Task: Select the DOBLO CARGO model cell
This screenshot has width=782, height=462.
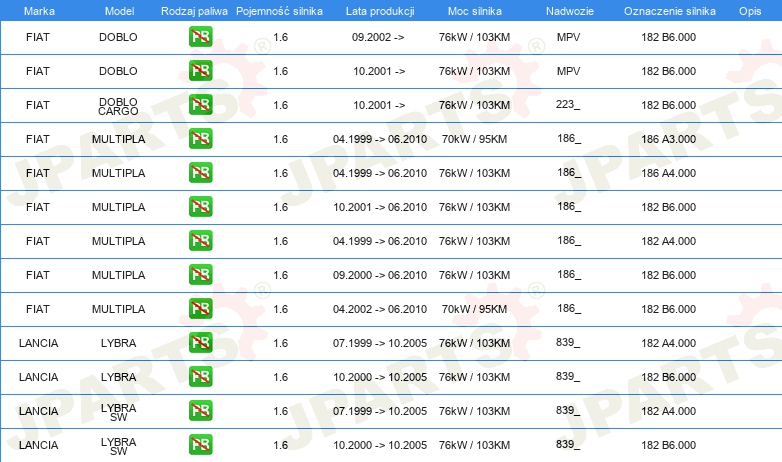Action: point(118,106)
